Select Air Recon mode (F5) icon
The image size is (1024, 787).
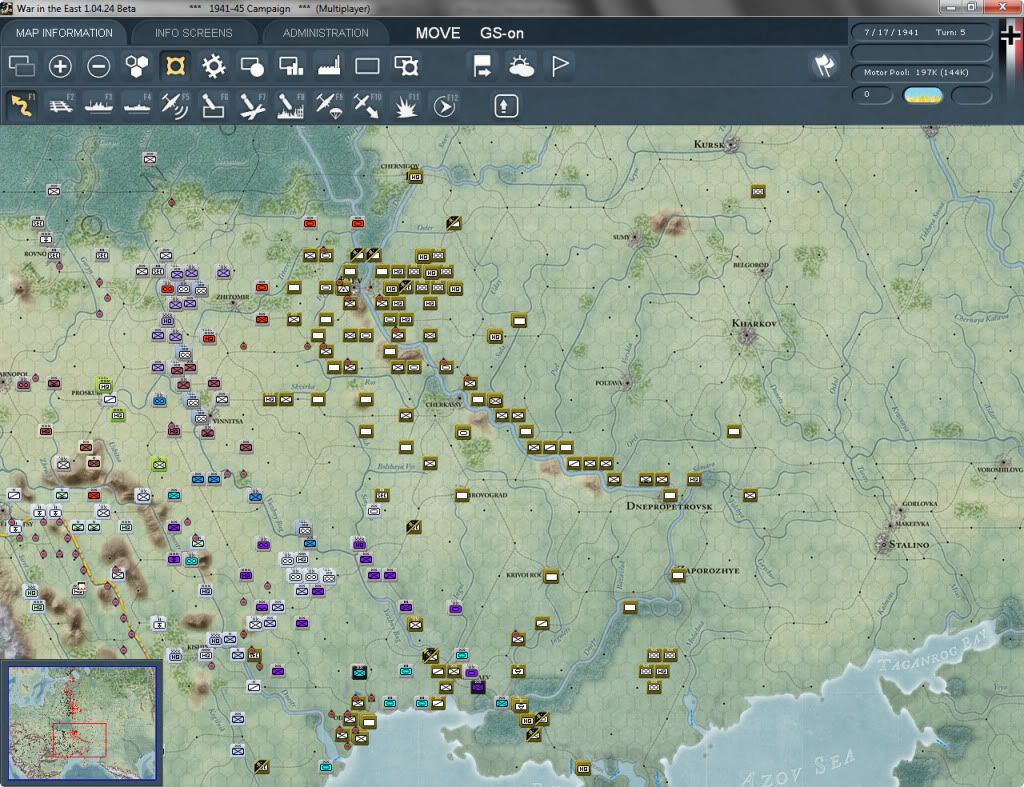175,105
